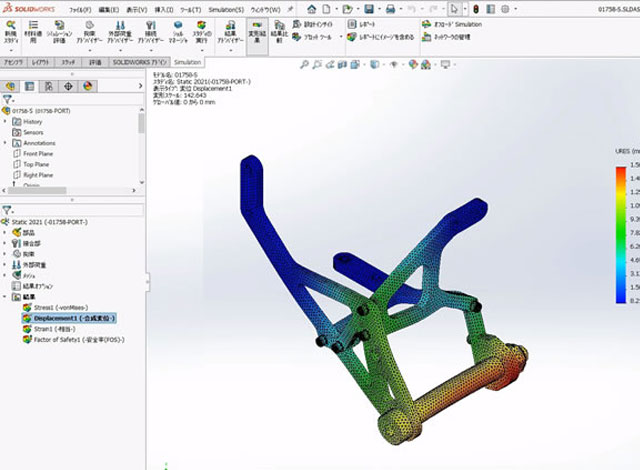Click Zoom to Fit magnifier icon
The image size is (640, 470).
coord(304,64)
